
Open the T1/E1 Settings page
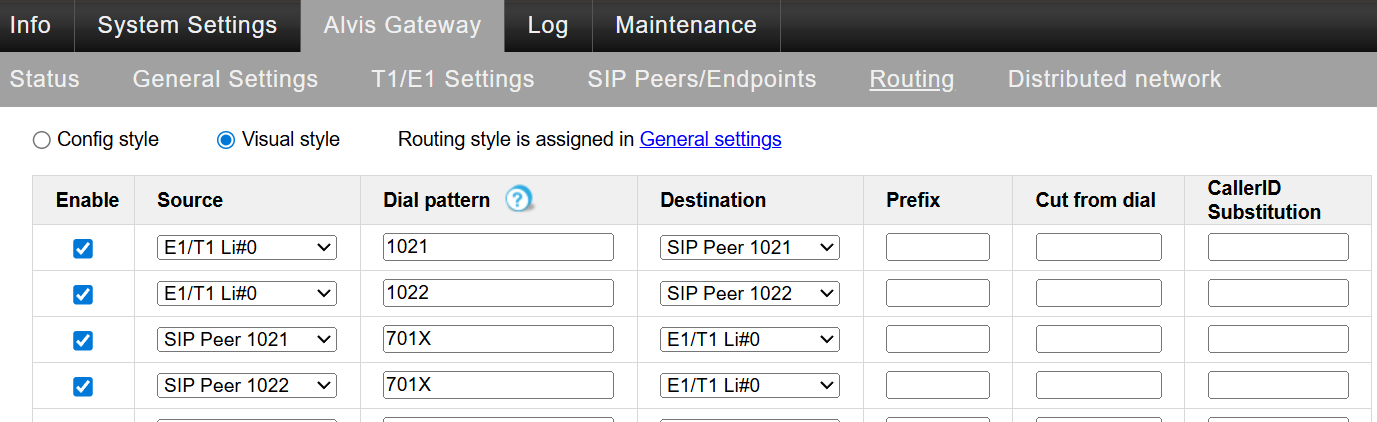coord(452,79)
